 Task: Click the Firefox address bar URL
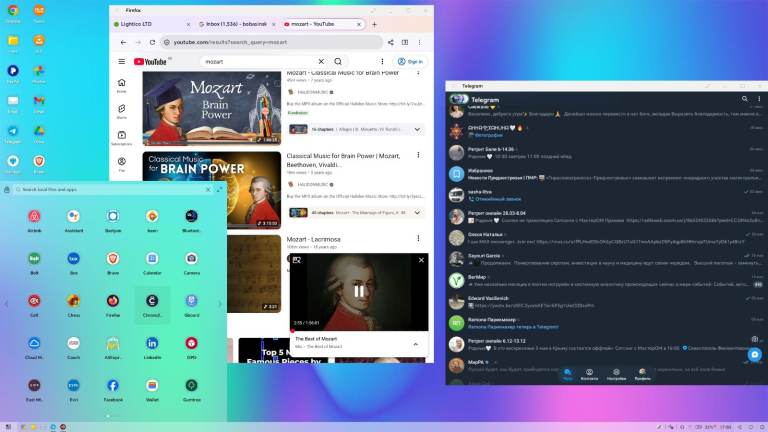271,43
